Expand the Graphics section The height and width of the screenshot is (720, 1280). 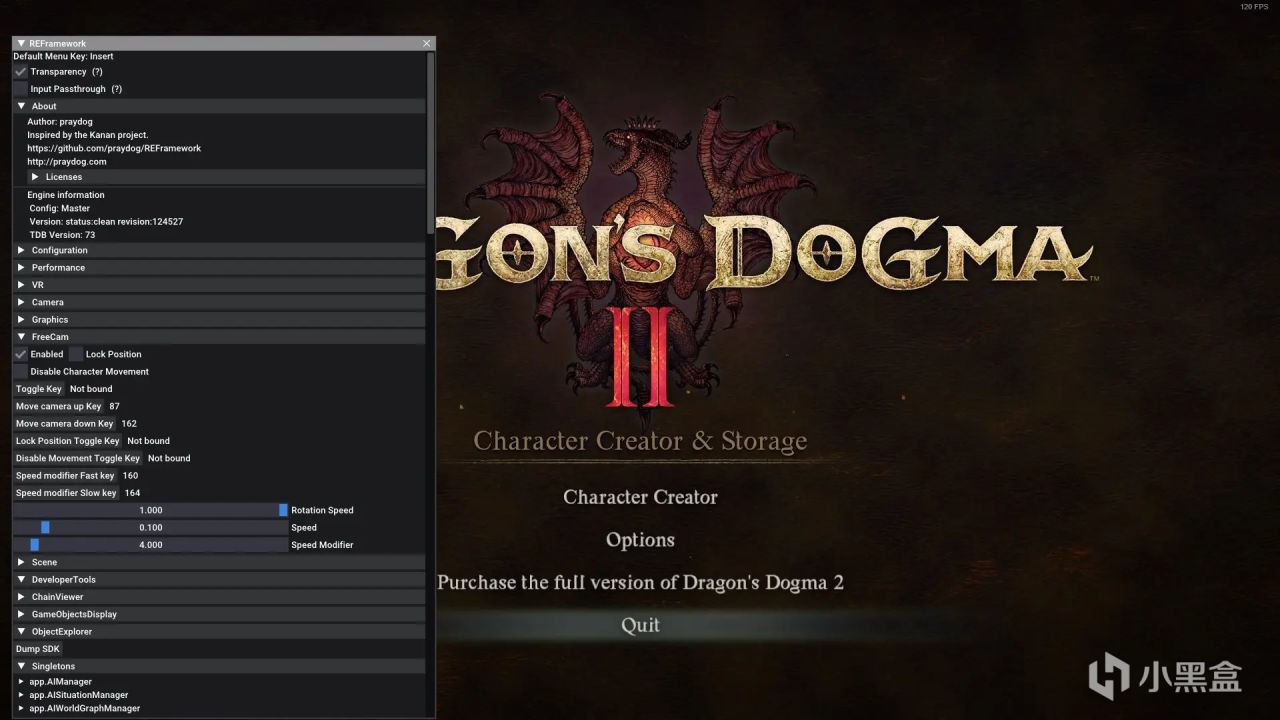click(219, 320)
